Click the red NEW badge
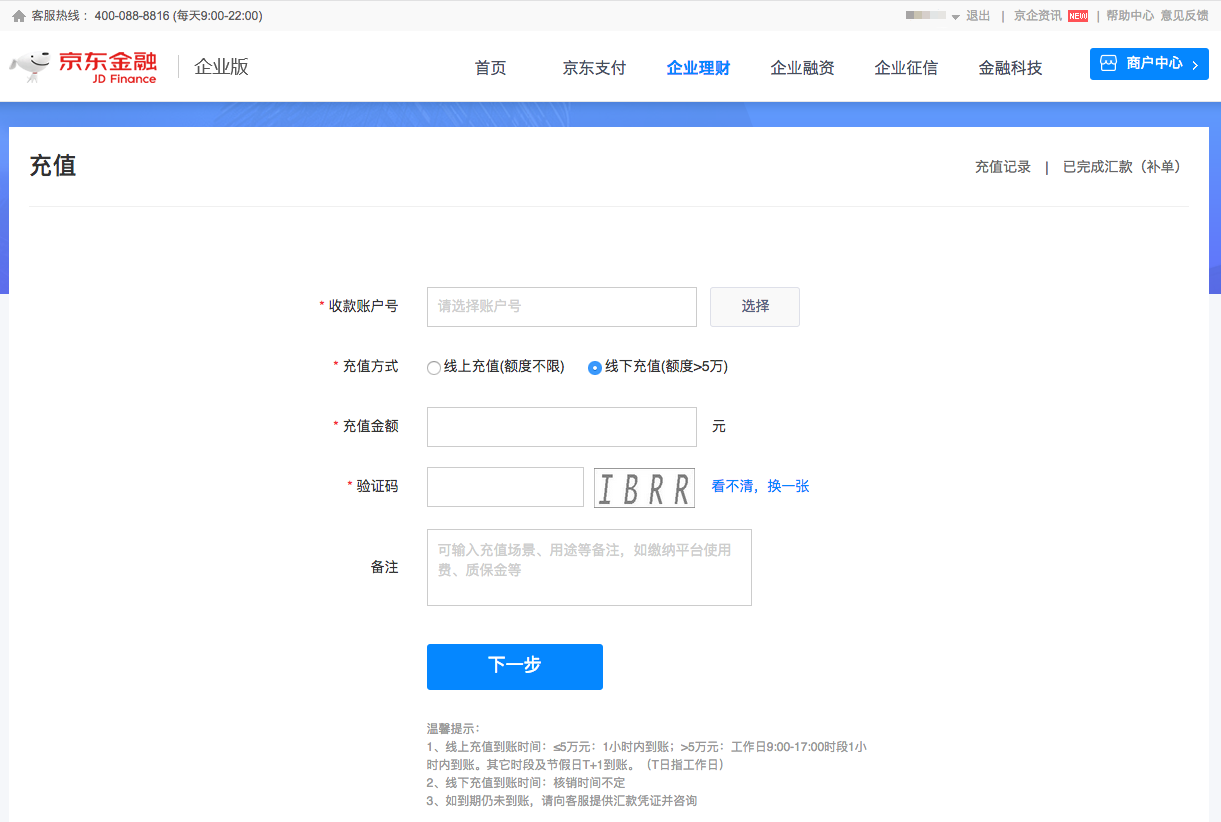This screenshot has height=822, width=1221. [1077, 16]
